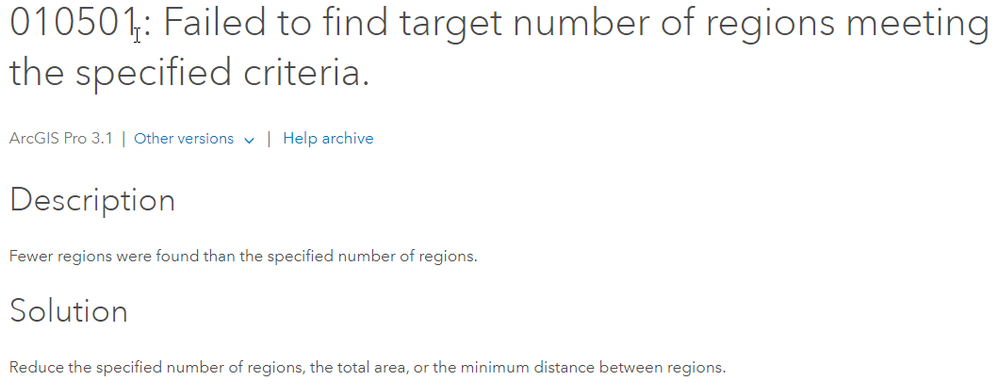The width and height of the screenshot is (999, 385).
Task: Open the Other versions dropdown
Action: click(194, 138)
